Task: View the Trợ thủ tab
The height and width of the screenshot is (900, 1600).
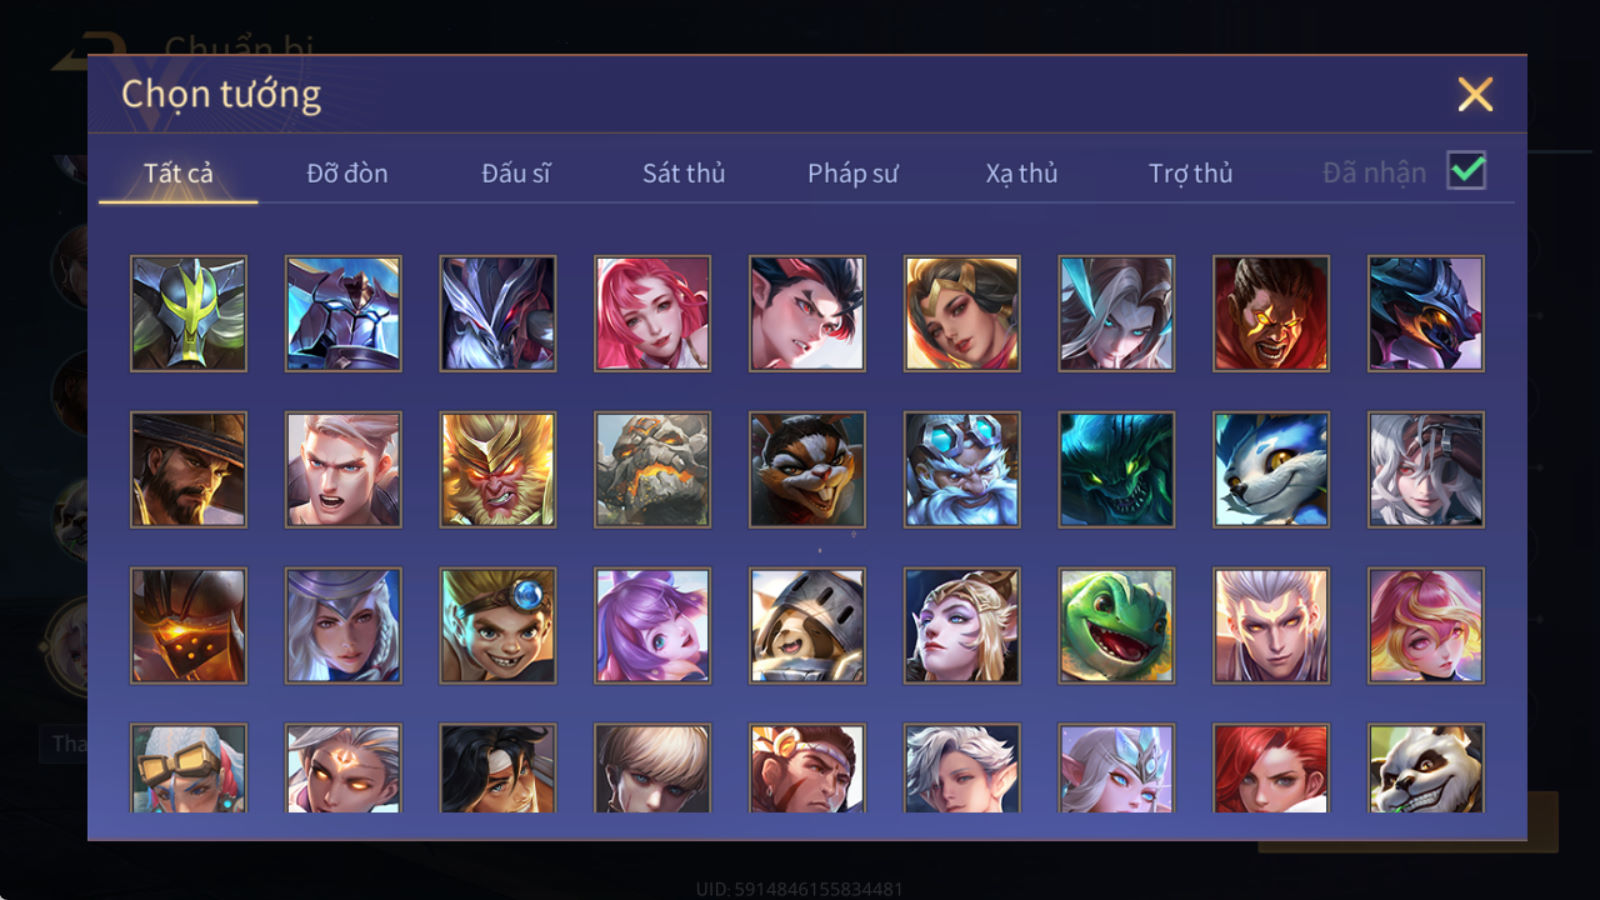Action: pos(1190,173)
